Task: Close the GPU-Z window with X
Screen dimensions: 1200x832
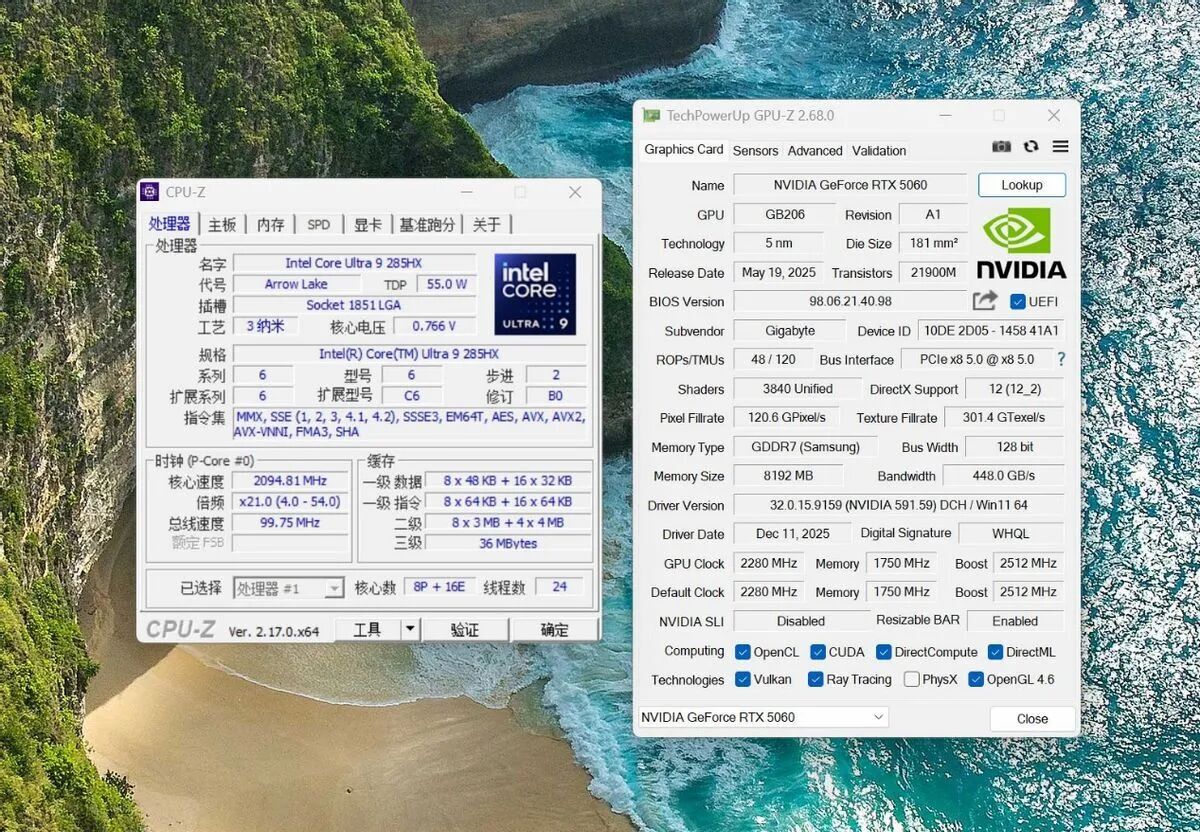Action: [x=1053, y=115]
